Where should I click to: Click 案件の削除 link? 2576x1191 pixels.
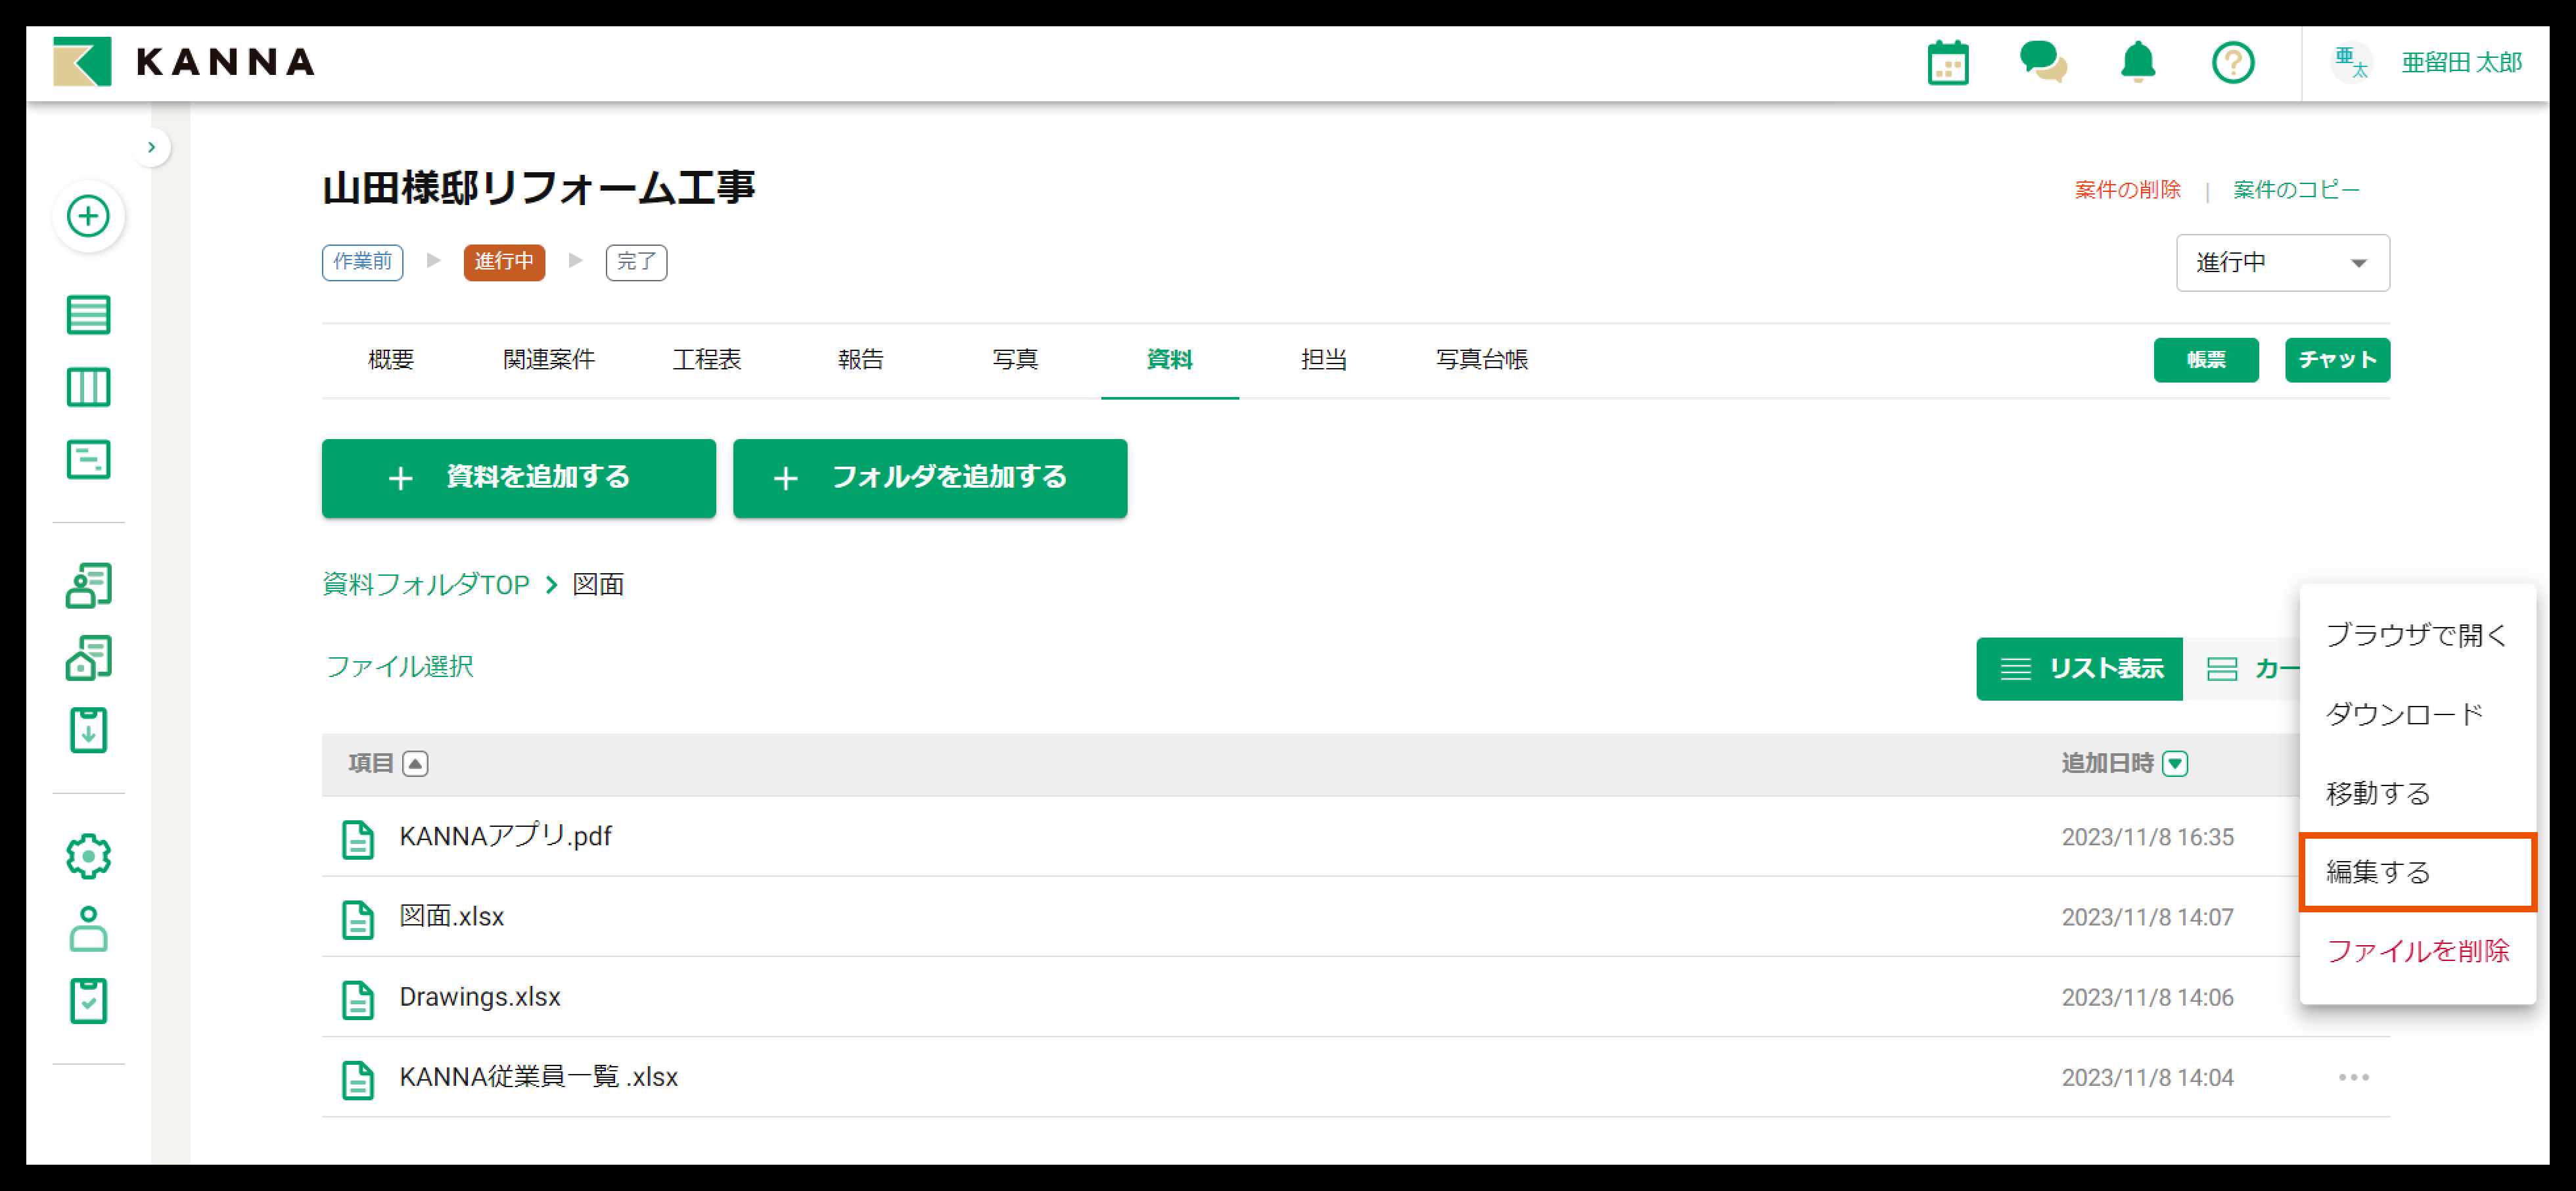pyautogui.click(x=2127, y=190)
